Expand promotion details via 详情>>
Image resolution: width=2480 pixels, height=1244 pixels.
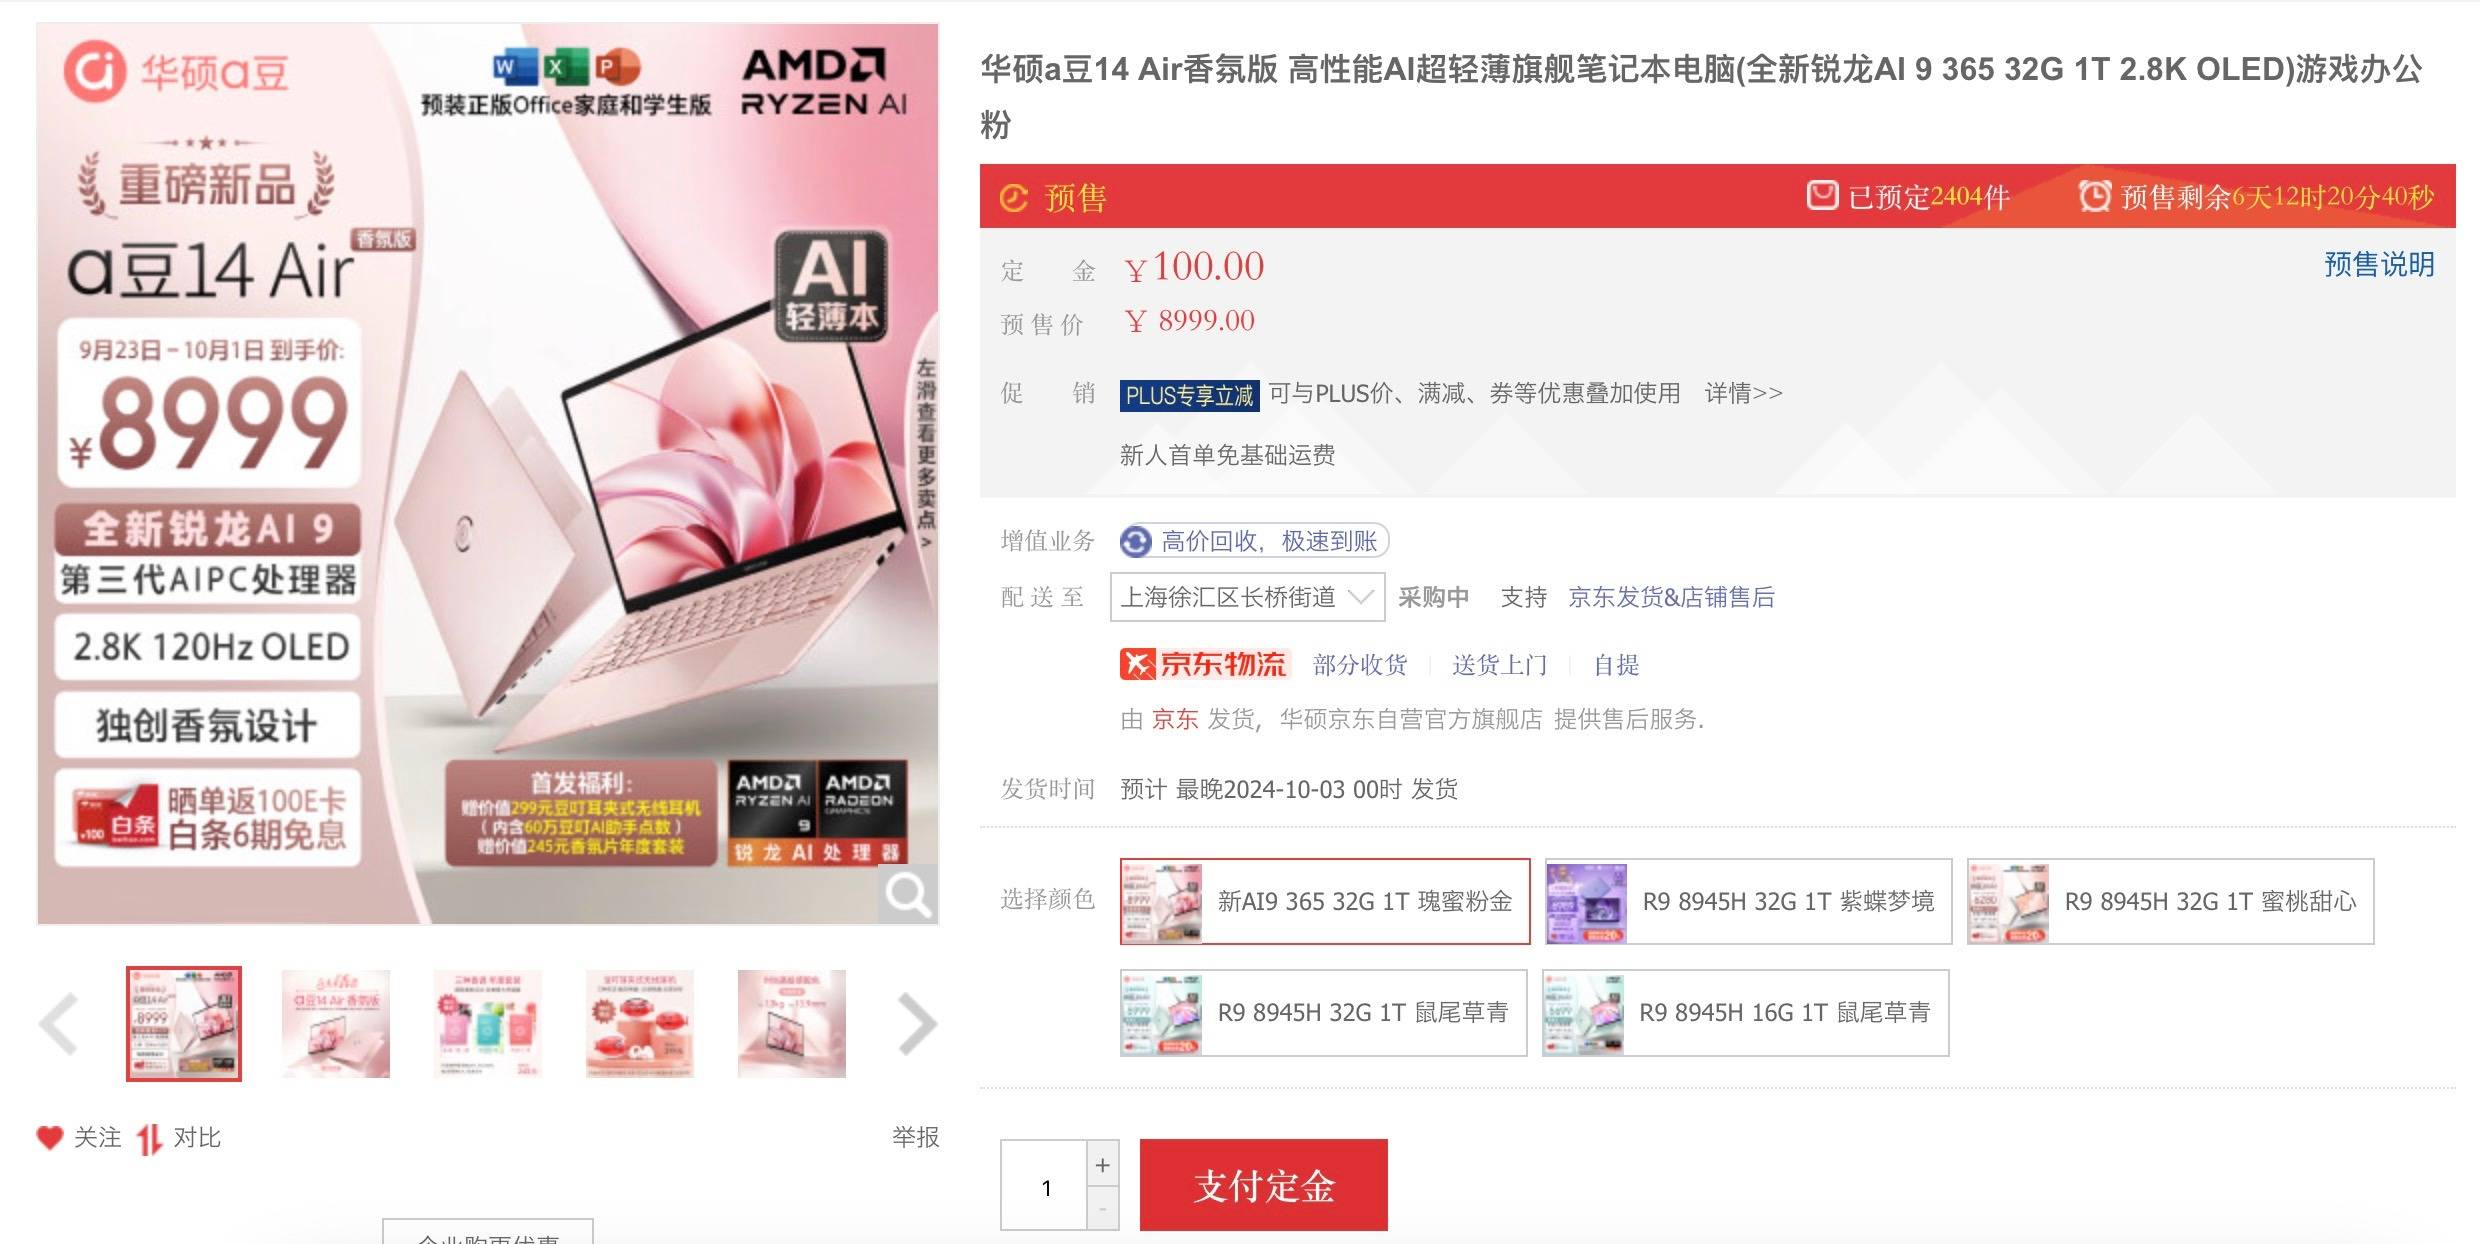(x=1744, y=394)
